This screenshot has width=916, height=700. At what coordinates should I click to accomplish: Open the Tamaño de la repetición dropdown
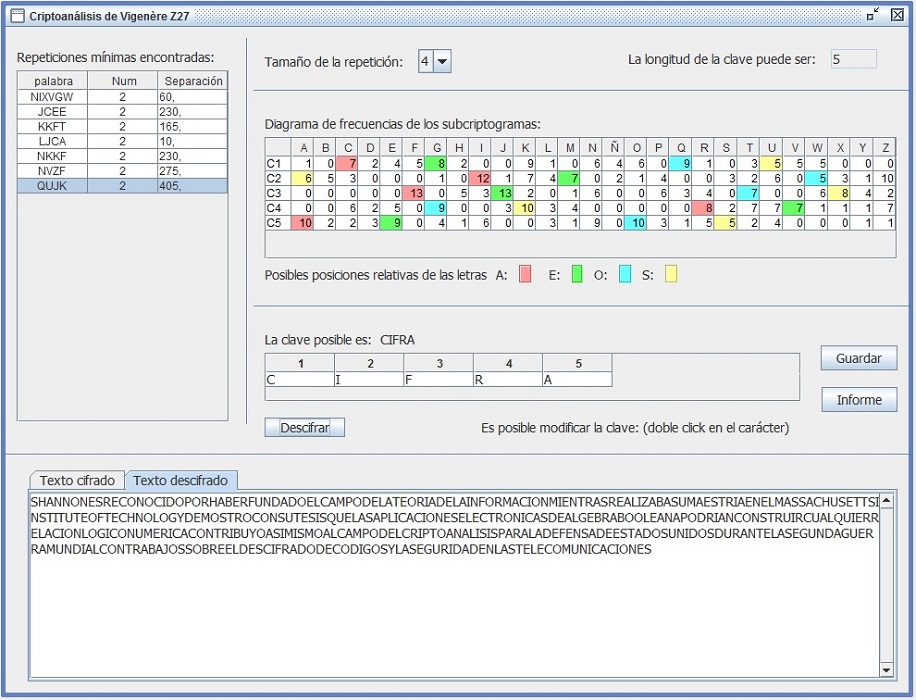point(443,62)
